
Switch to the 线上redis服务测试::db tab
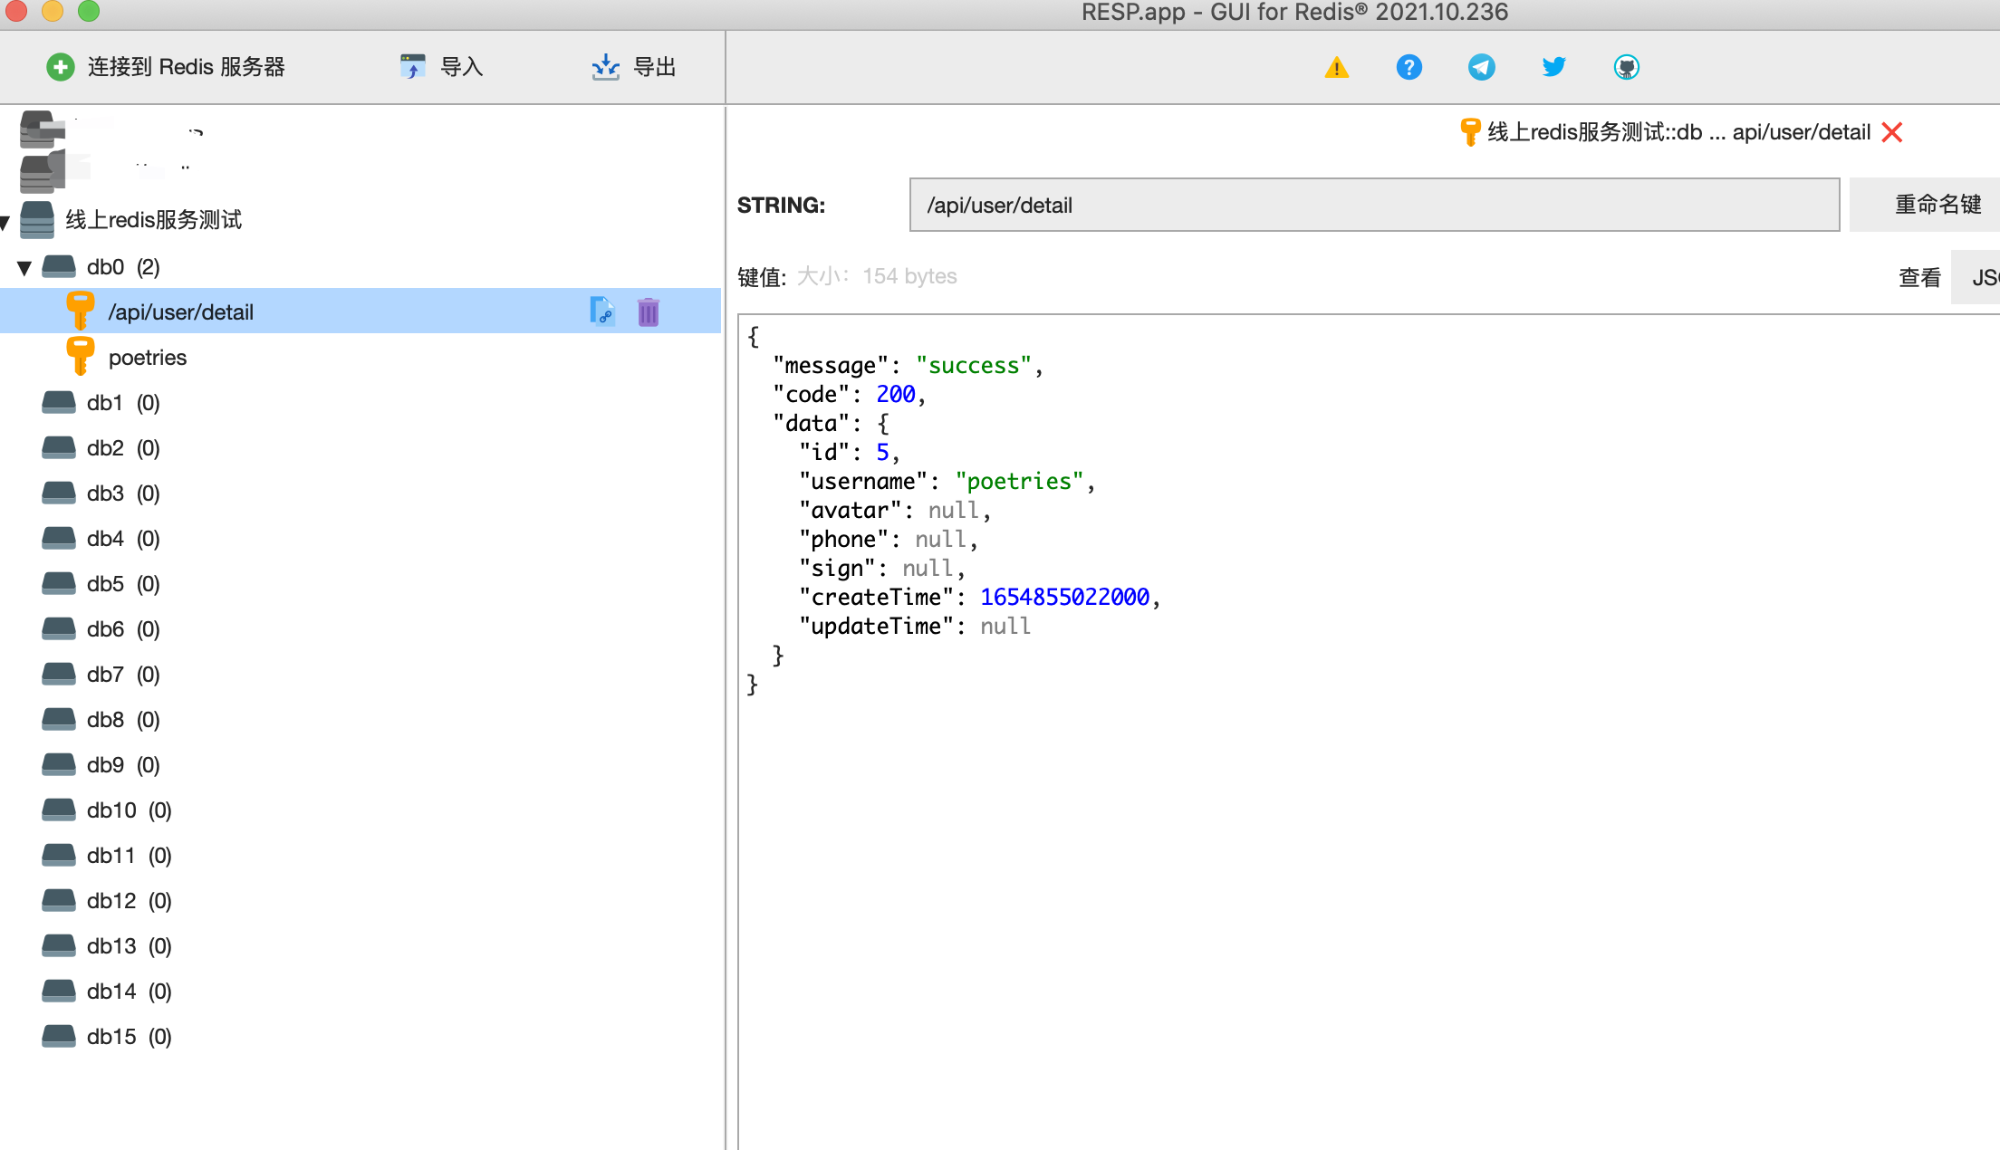tap(1665, 132)
